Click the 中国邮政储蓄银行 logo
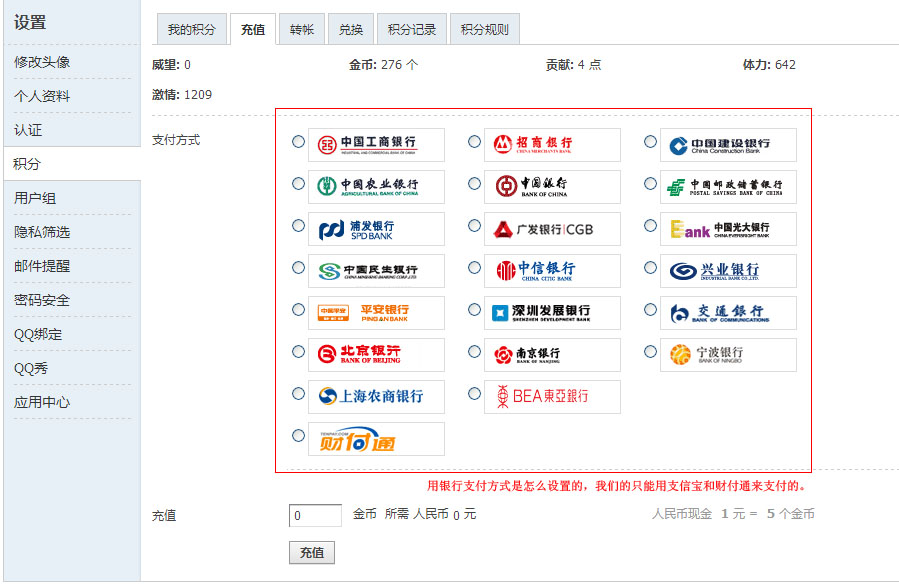Screen dimensions: 899x586 pyautogui.click(x=728, y=186)
